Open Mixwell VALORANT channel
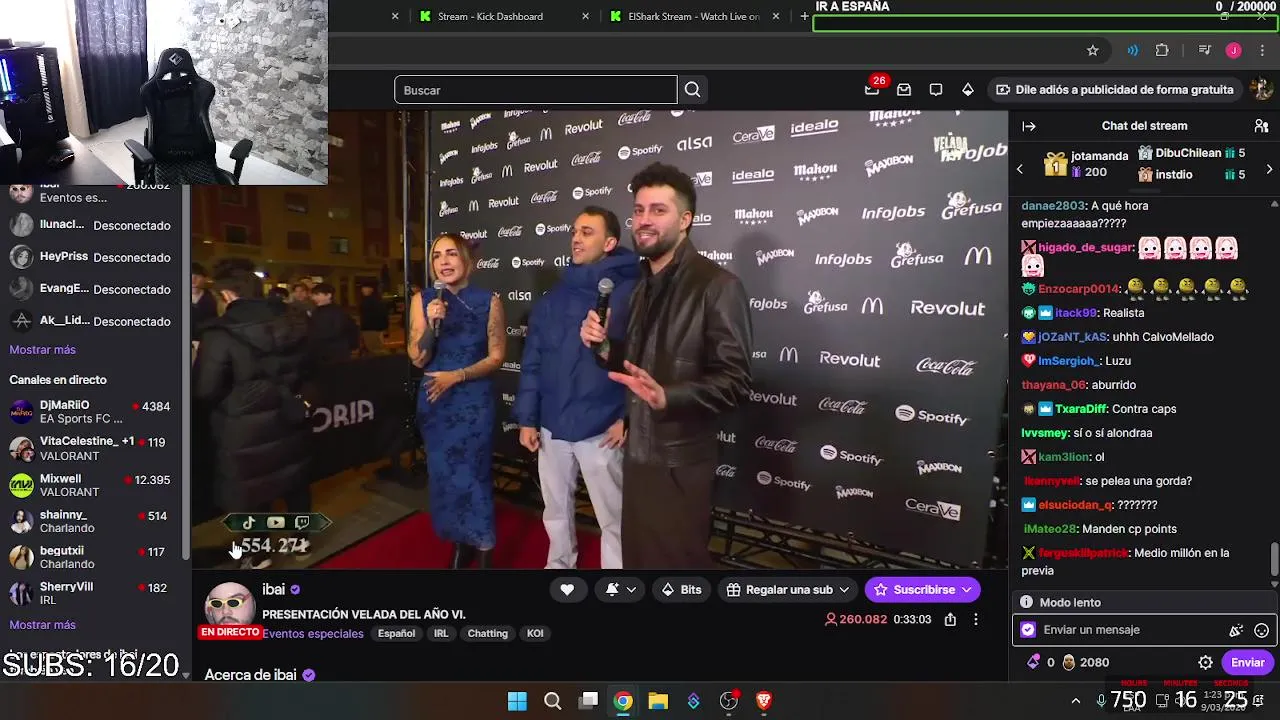1280x720 pixels. pos(90,485)
